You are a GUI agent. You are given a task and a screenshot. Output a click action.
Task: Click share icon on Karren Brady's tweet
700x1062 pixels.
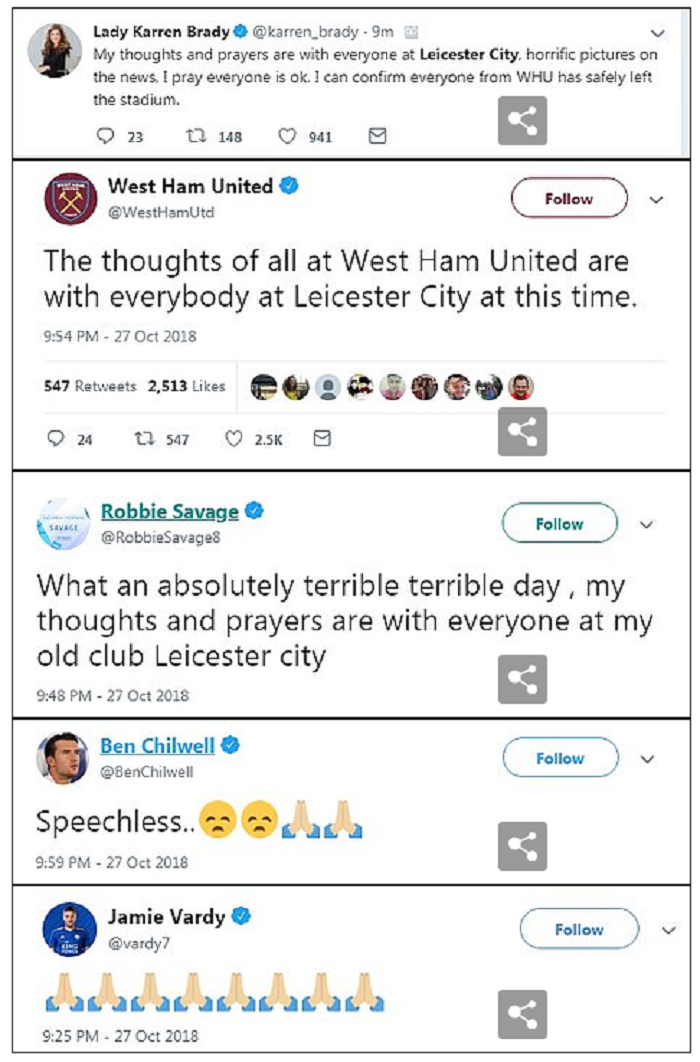(x=522, y=121)
